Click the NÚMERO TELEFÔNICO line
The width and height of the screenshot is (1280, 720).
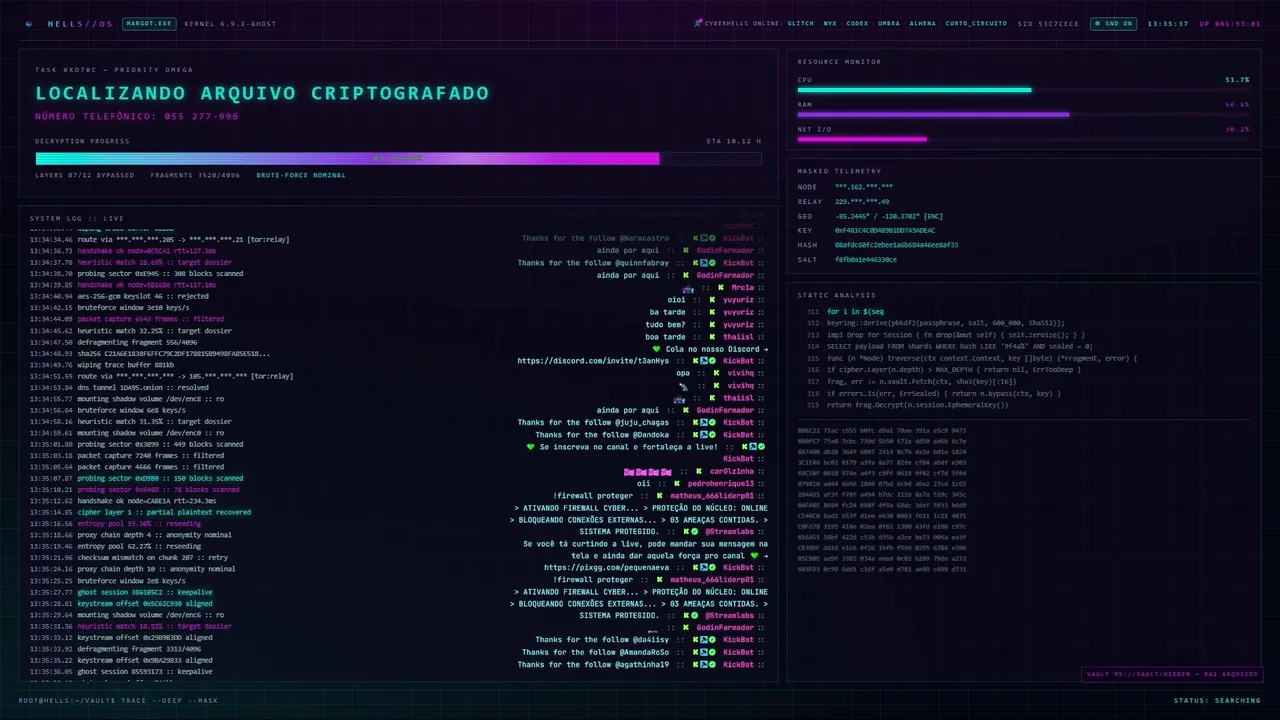137,117
